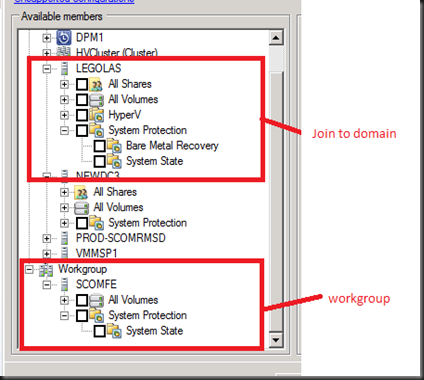
Task: Select the HVCluster (Cluster) label
Action: (x=117, y=52)
